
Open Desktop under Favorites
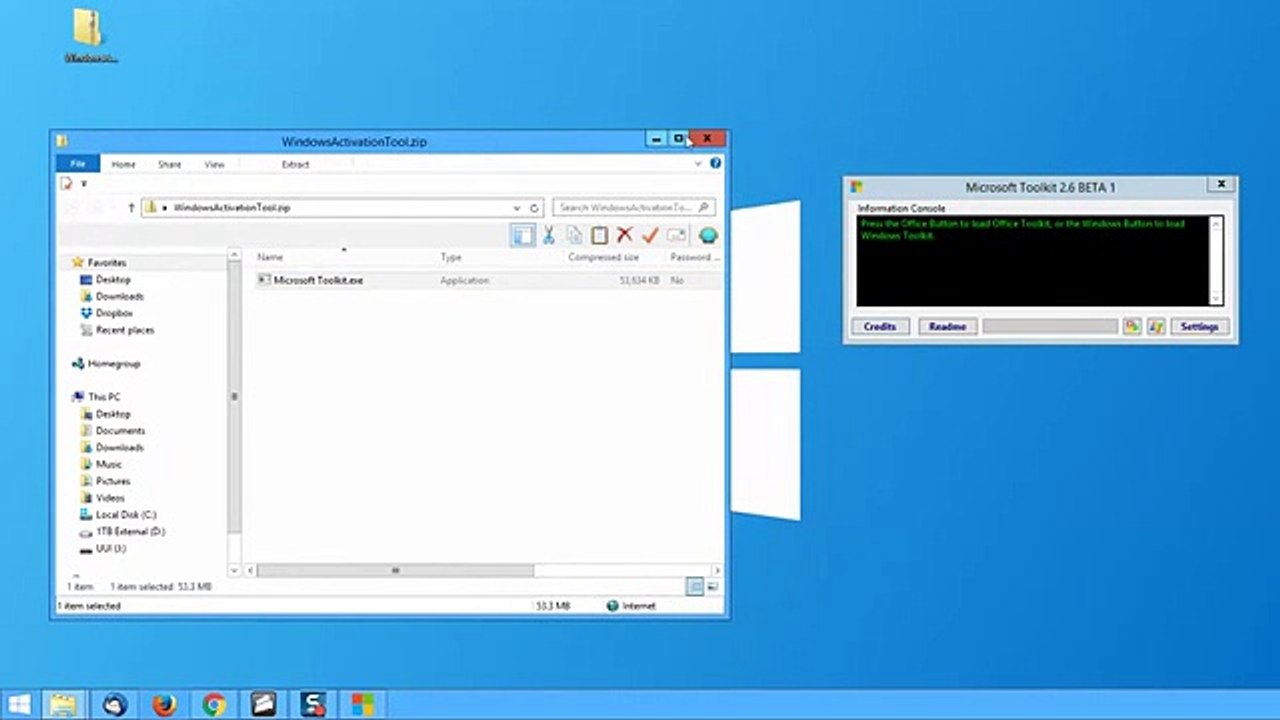tap(113, 280)
